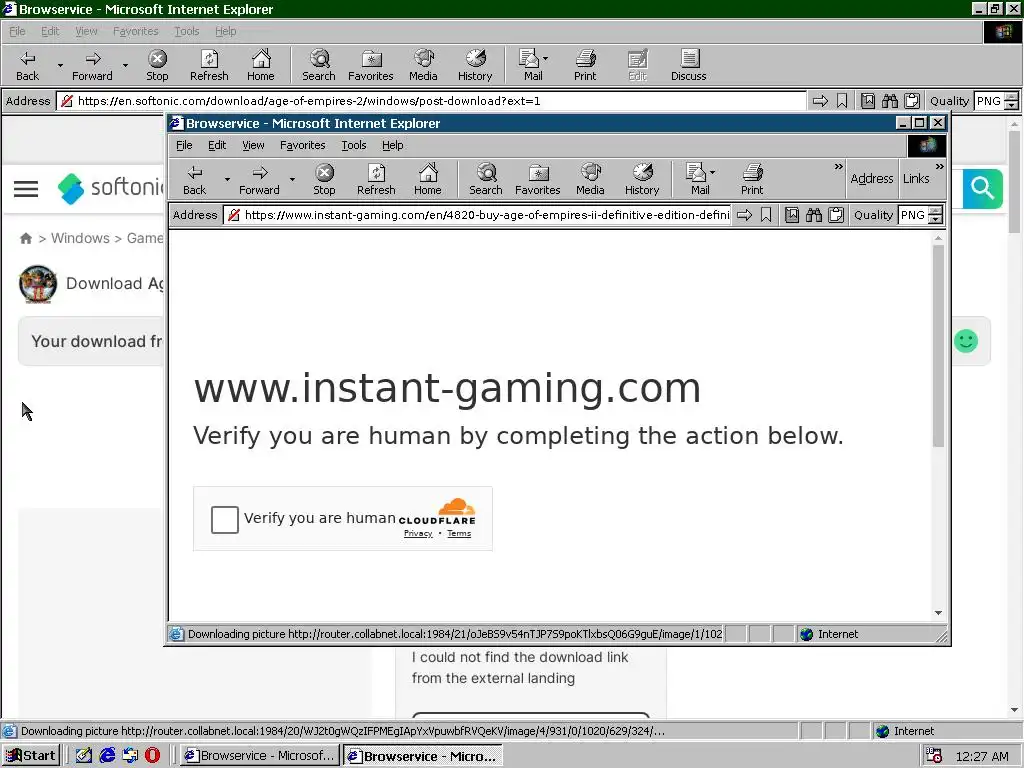The width and height of the screenshot is (1024, 768).
Task: Click the softonic green search button
Action: [982, 189]
